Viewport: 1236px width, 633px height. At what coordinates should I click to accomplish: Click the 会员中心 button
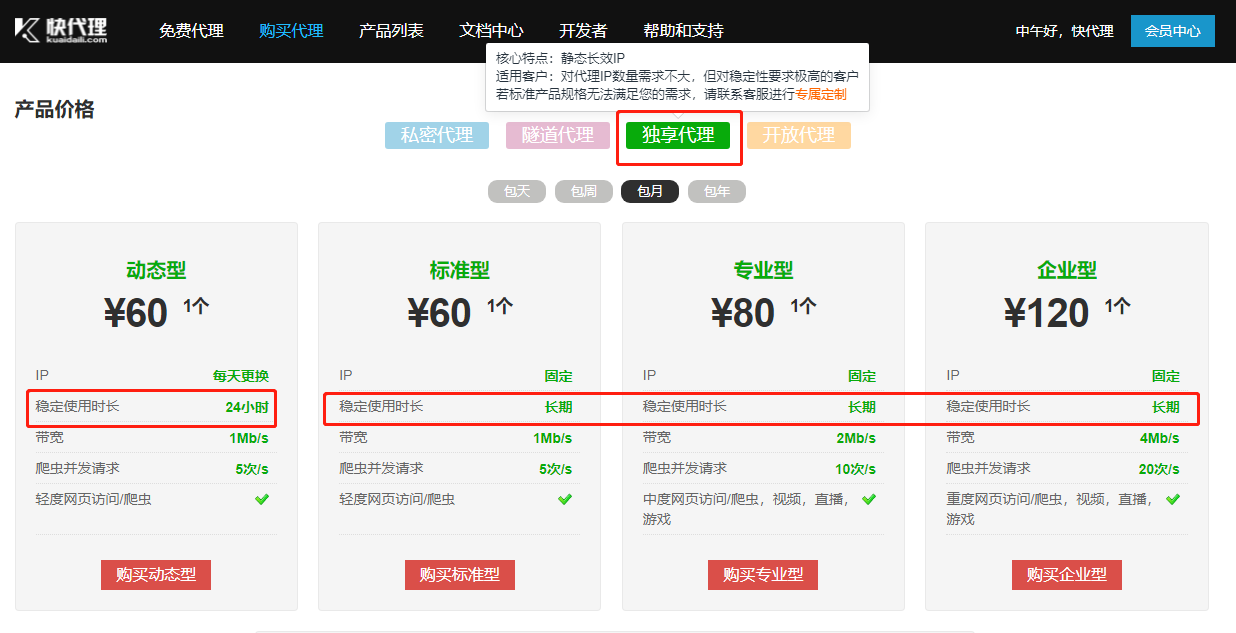[x=1172, y=31]
